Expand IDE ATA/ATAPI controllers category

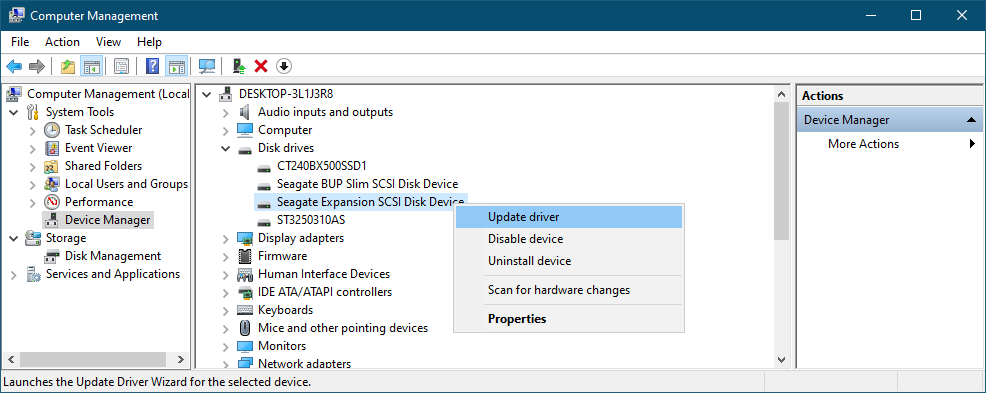click(226, 292)
